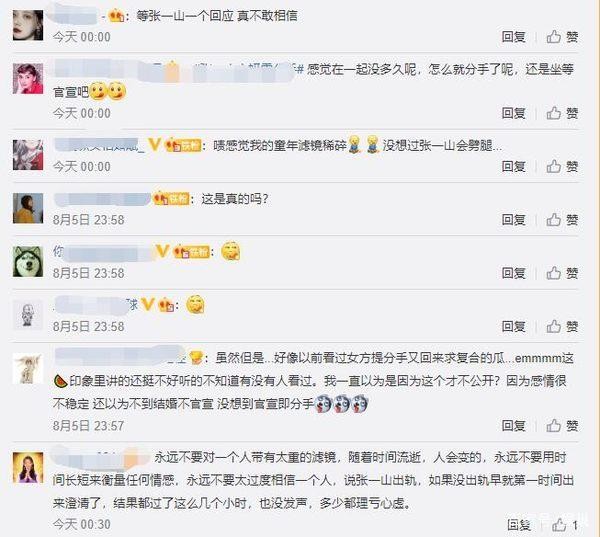Open the first commenter's avatar
The height and width of the screenshot is (537, 600).
click(x=28, y=25)
